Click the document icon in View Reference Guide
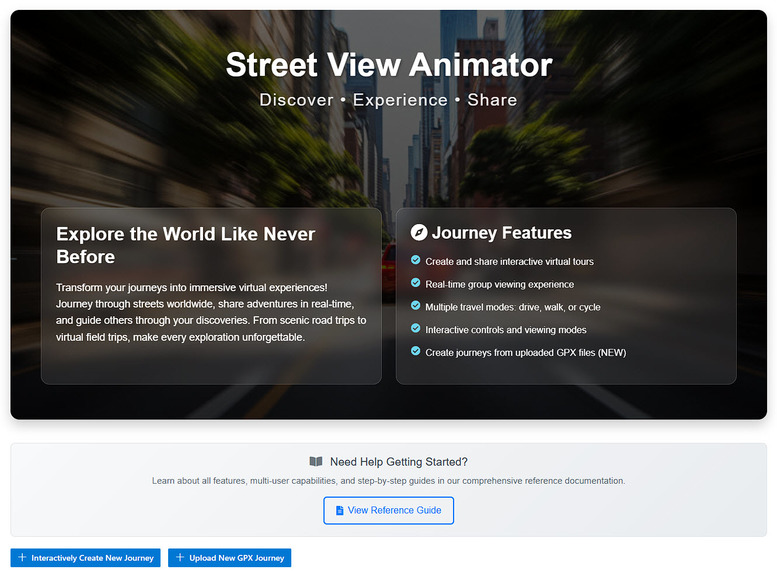This screenshot has height=573, width=777. (339, 511)
